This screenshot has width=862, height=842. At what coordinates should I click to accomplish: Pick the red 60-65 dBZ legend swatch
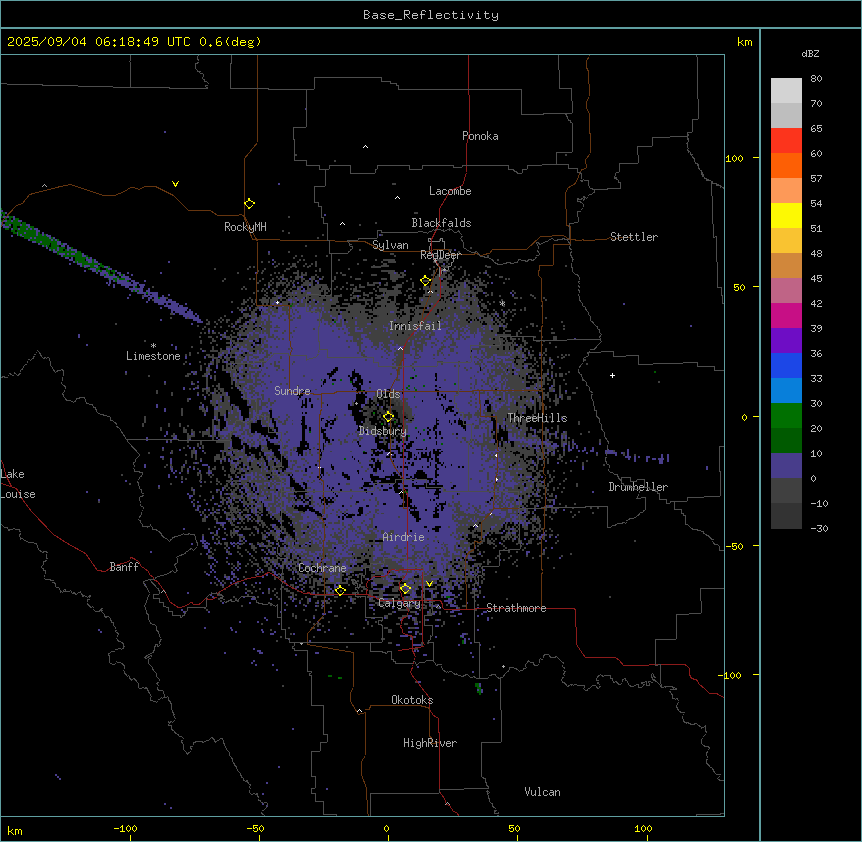786,140
